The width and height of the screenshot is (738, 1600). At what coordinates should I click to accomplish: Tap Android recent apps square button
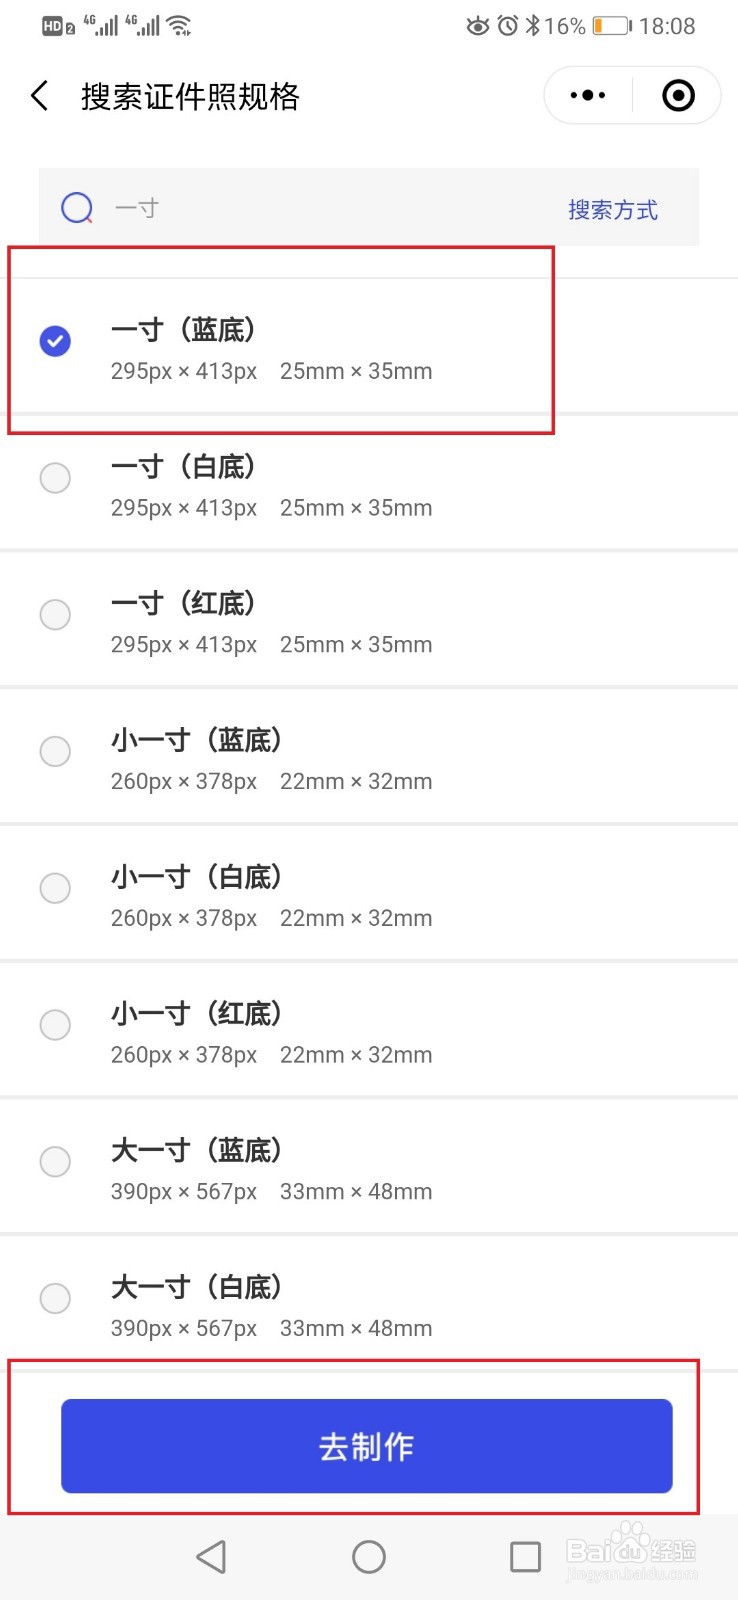click(x=525, y=1556)
